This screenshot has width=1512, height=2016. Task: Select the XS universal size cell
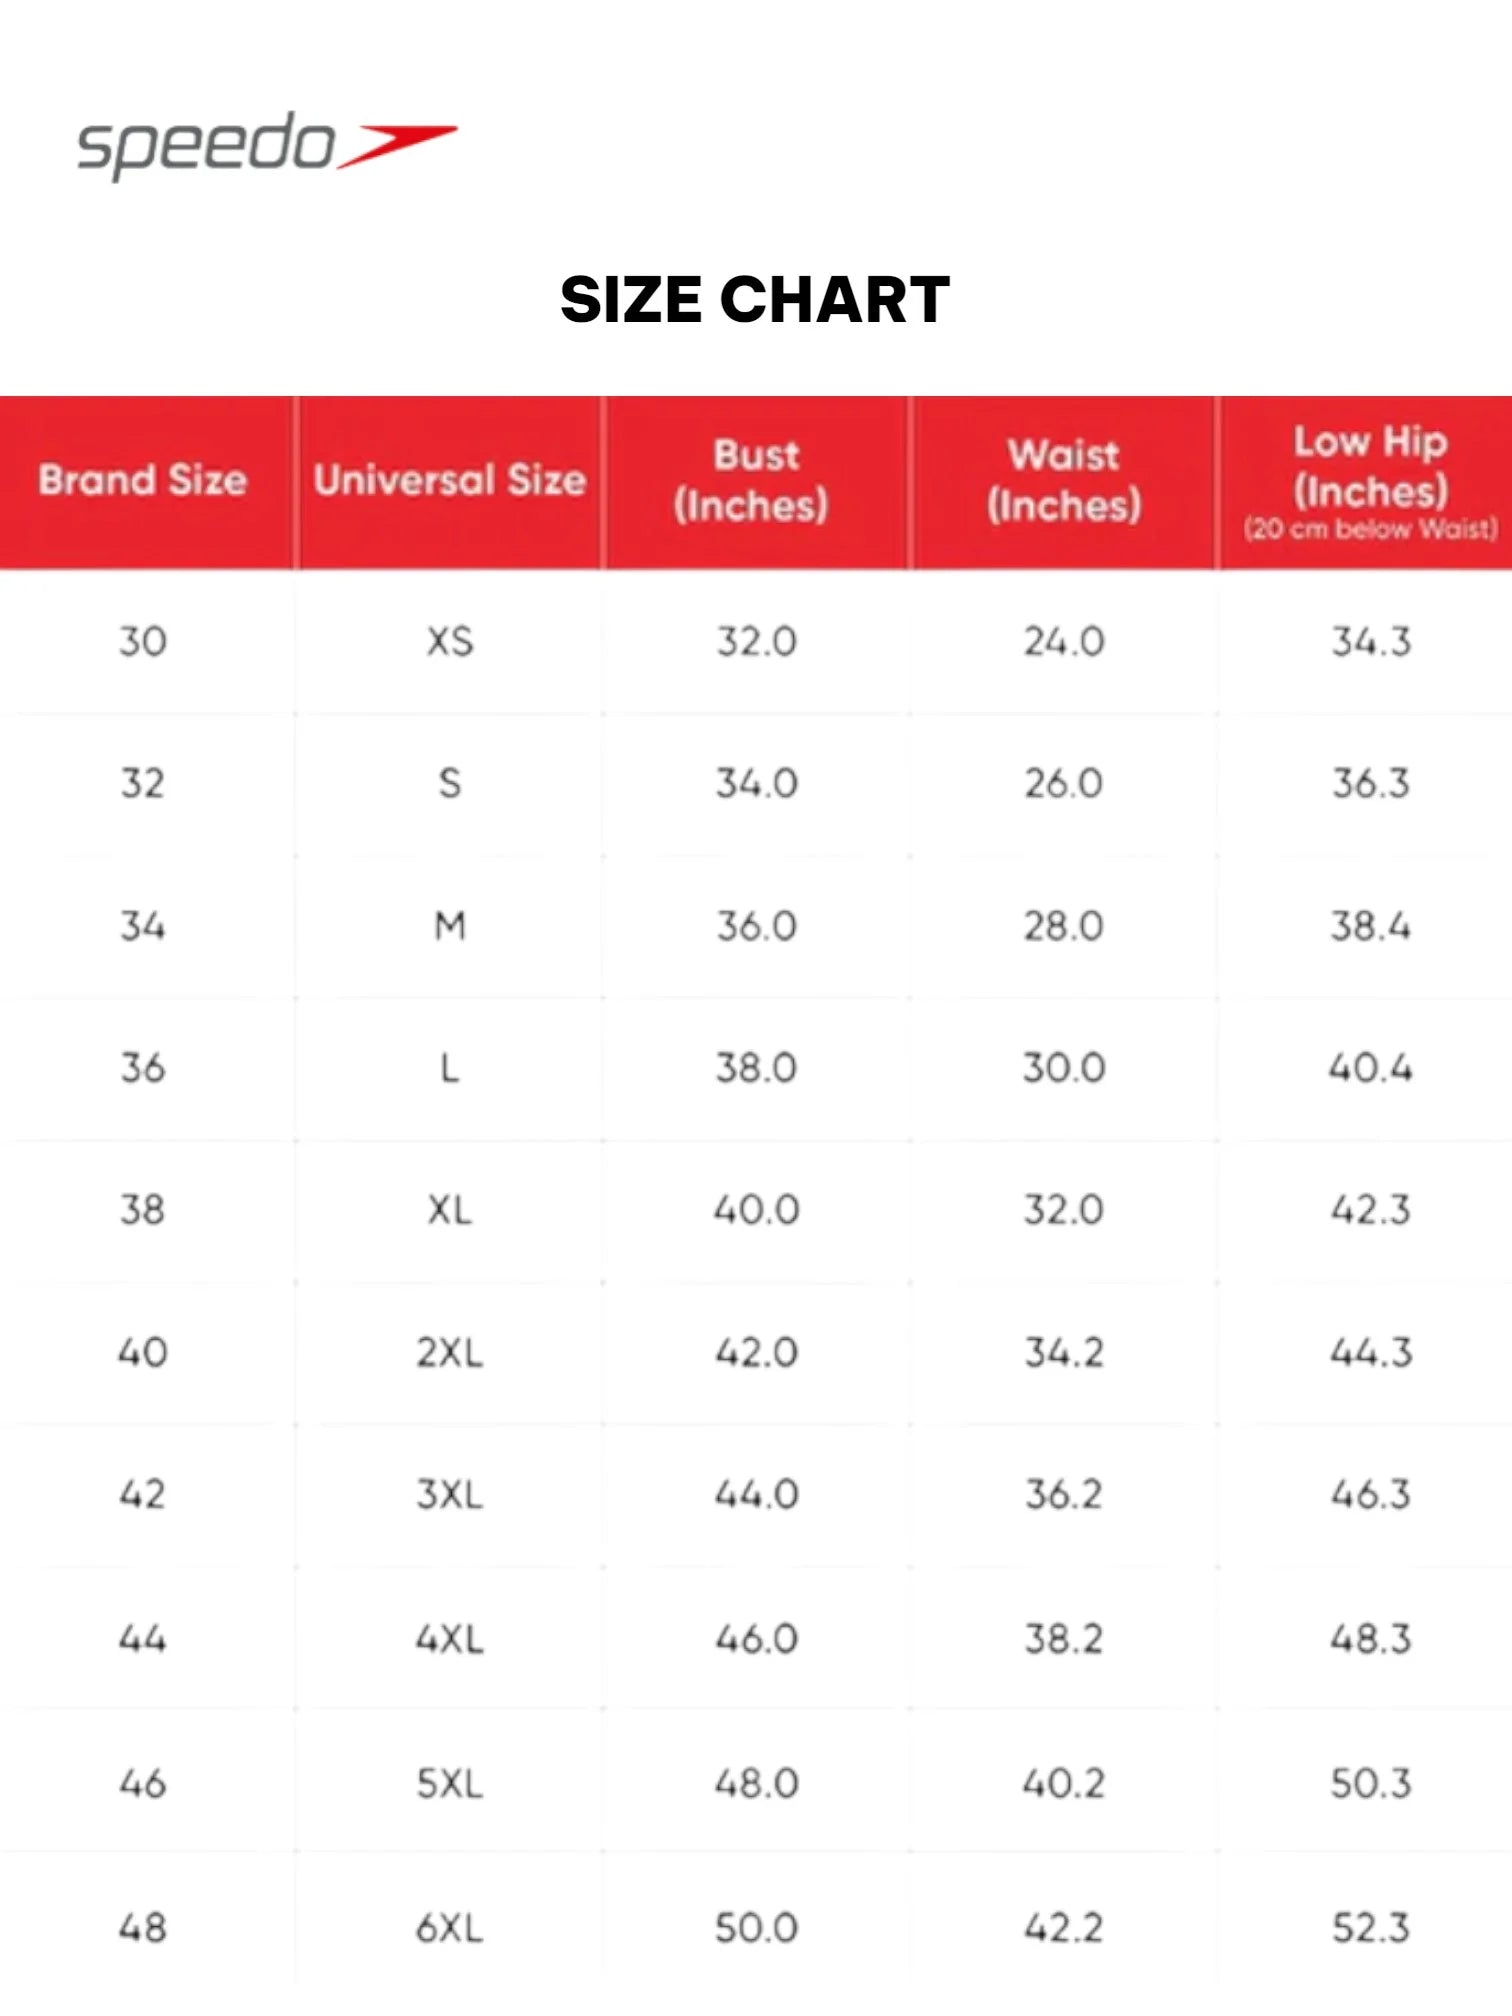pyautogui.click(x=449, y=641)
